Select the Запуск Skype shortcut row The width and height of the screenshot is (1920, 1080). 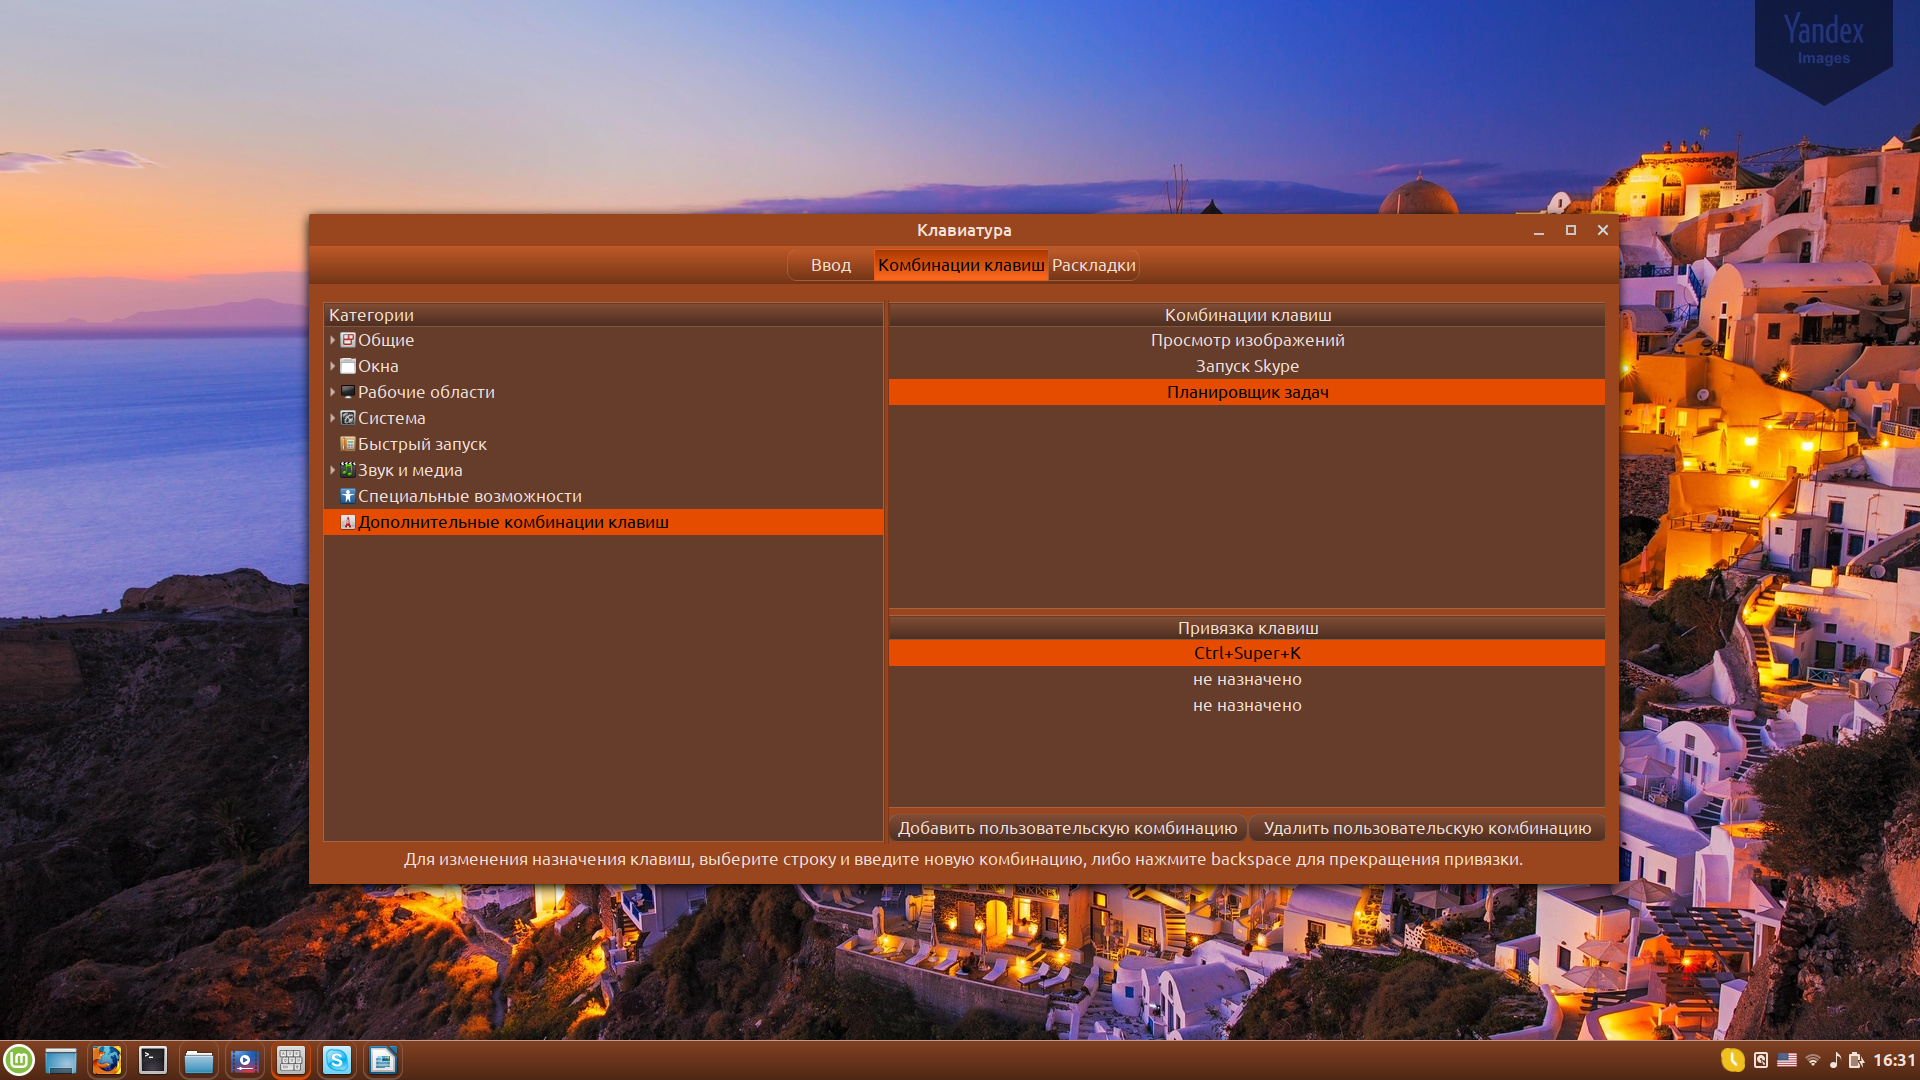pos(1246,366)
